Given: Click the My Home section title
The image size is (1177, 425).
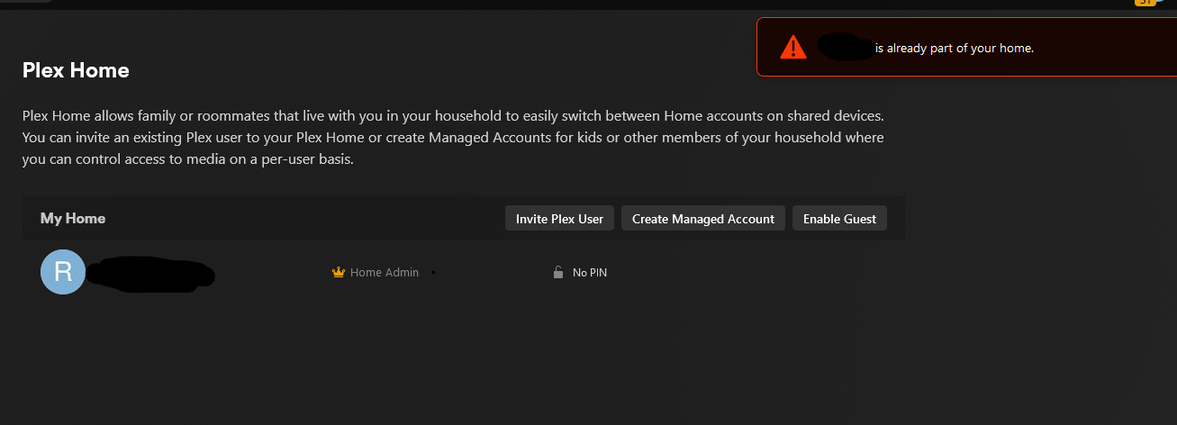Looking at the screenshot, I should click(x=73, y=219).
